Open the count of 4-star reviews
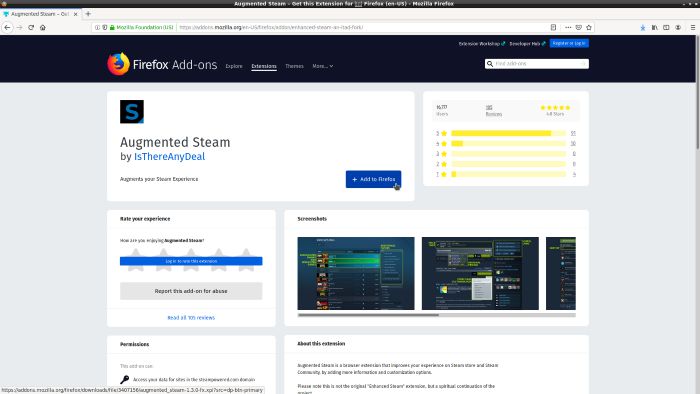The image size is (700, 394). click(x=573, y=144)
